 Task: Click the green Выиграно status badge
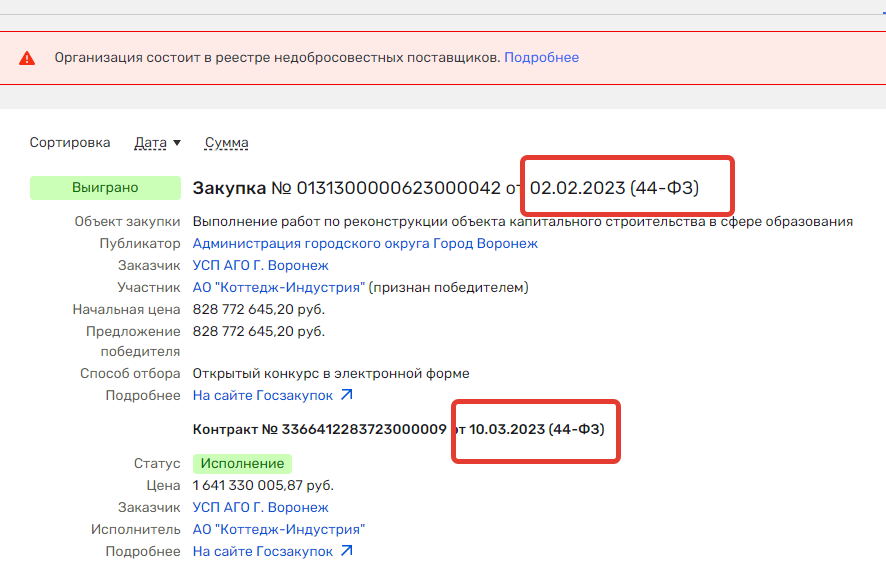(x=105, y=187)
